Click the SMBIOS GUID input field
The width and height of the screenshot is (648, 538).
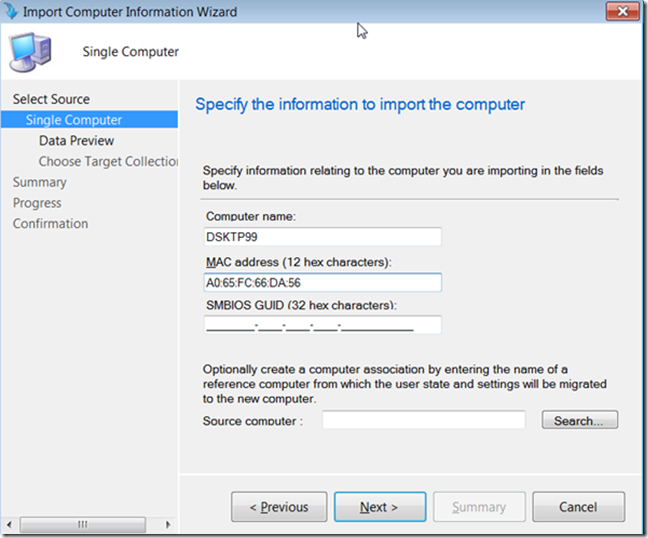(x=323, y=325)
